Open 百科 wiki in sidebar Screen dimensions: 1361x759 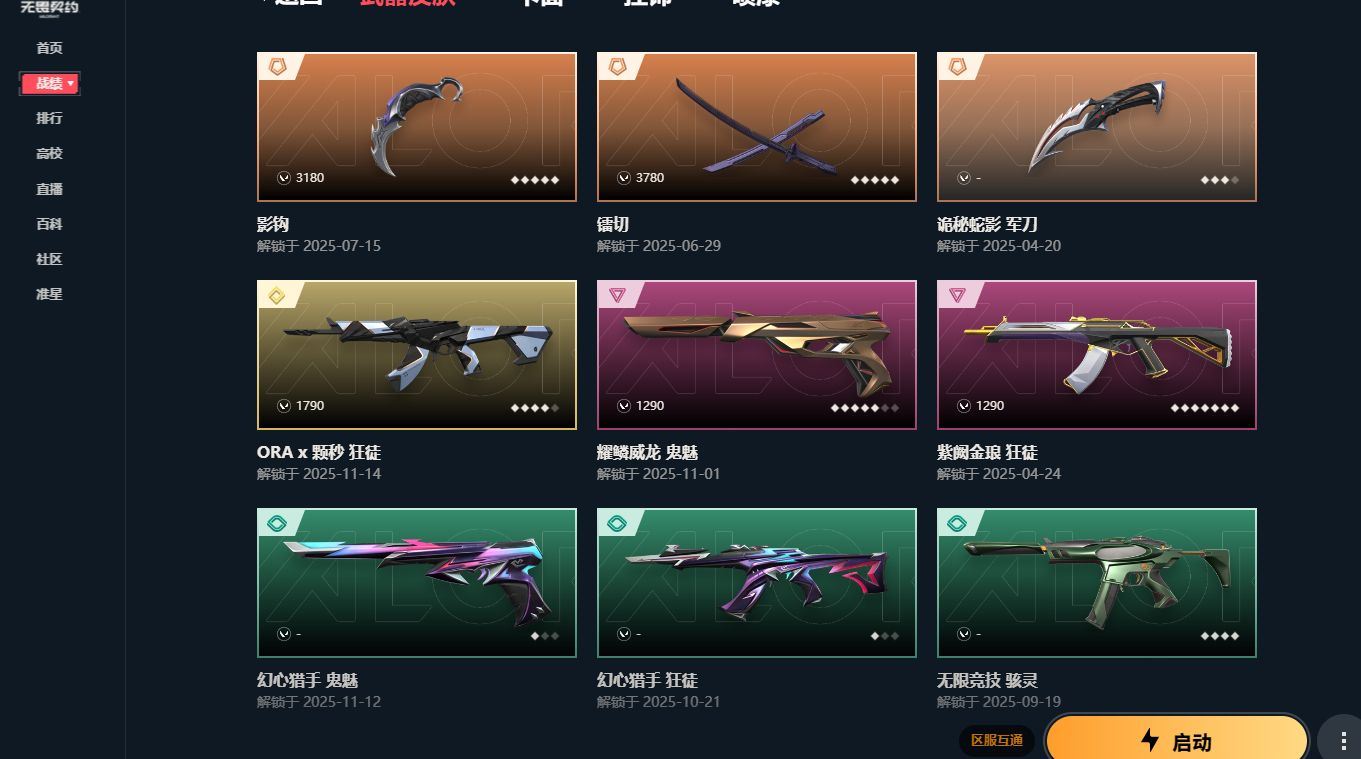(x=49, y=224)
